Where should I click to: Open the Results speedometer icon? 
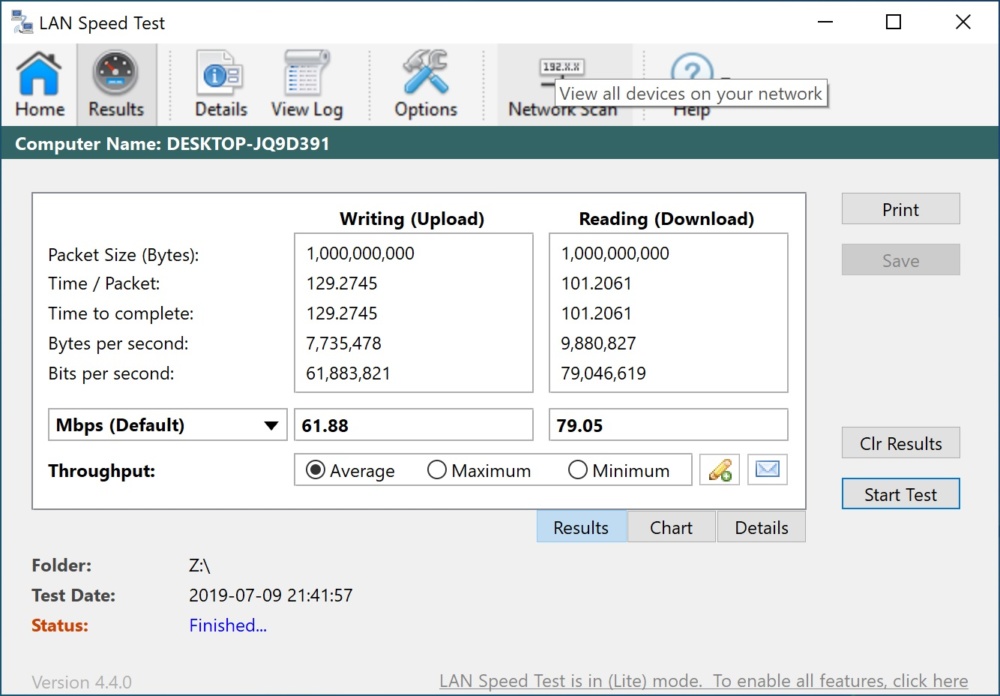pyautogui.click(x=116, y=84)
